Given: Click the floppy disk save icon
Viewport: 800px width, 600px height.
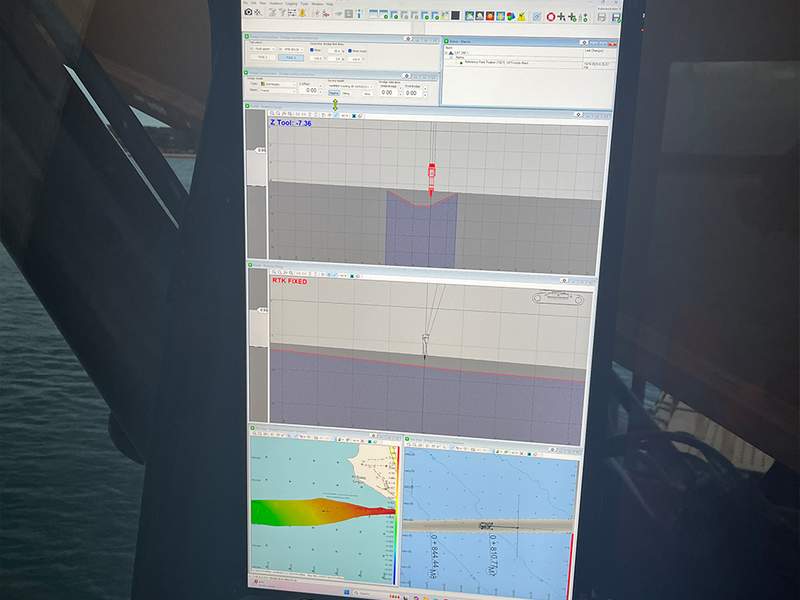Looking at the screenshot, I should click(x=602, y=16).
